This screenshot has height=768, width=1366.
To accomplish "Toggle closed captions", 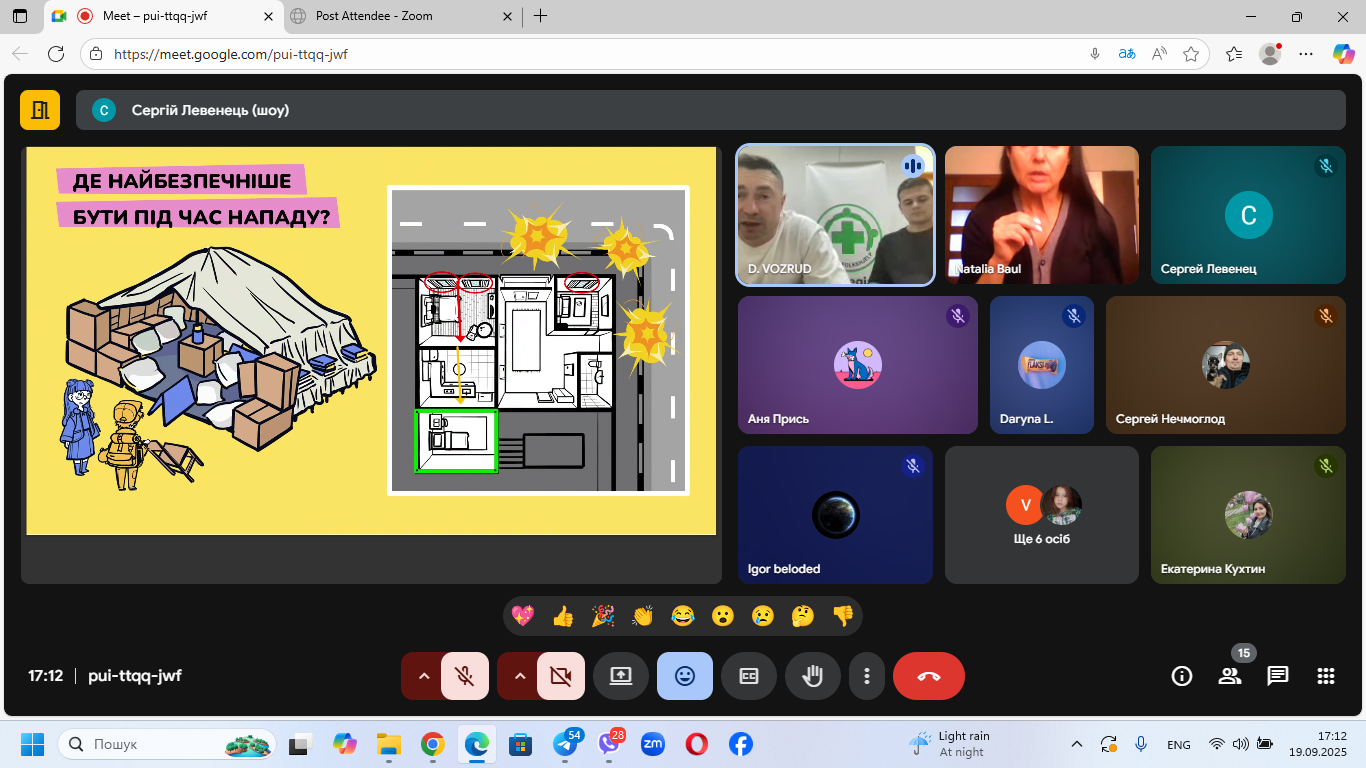I will tap(748, 676).
